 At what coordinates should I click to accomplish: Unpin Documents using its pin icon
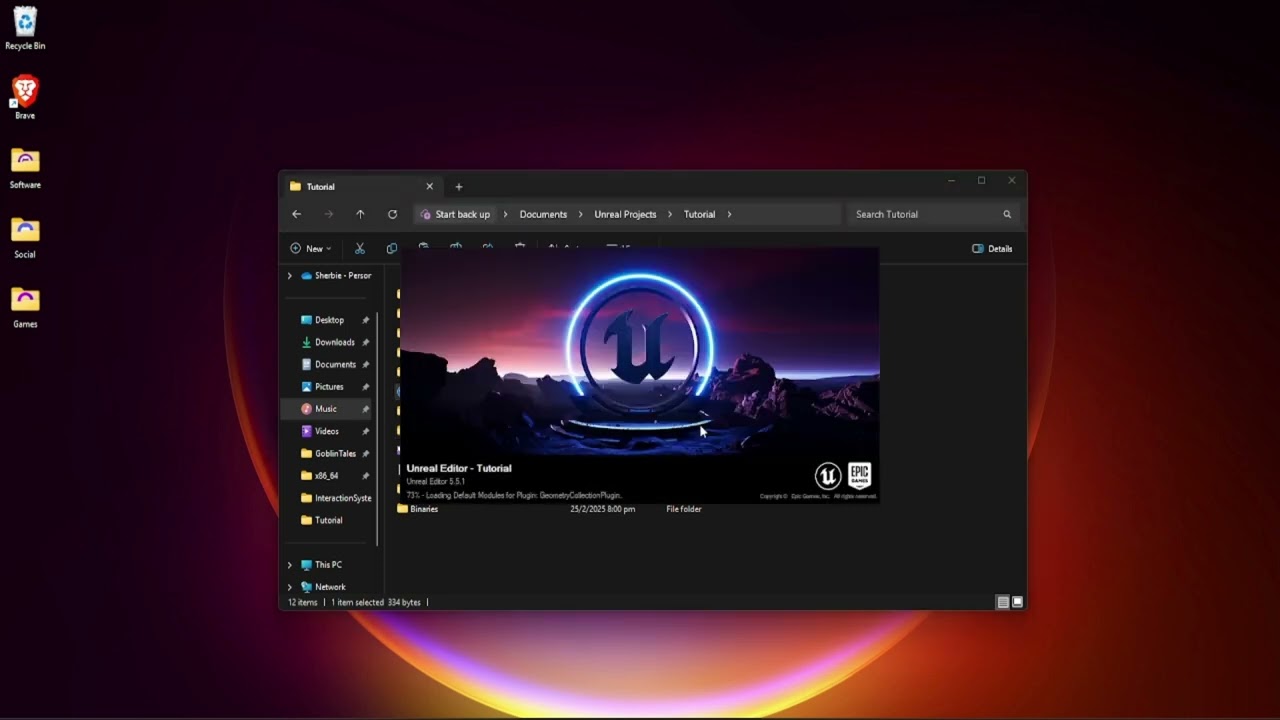click(x=365, y=364)
